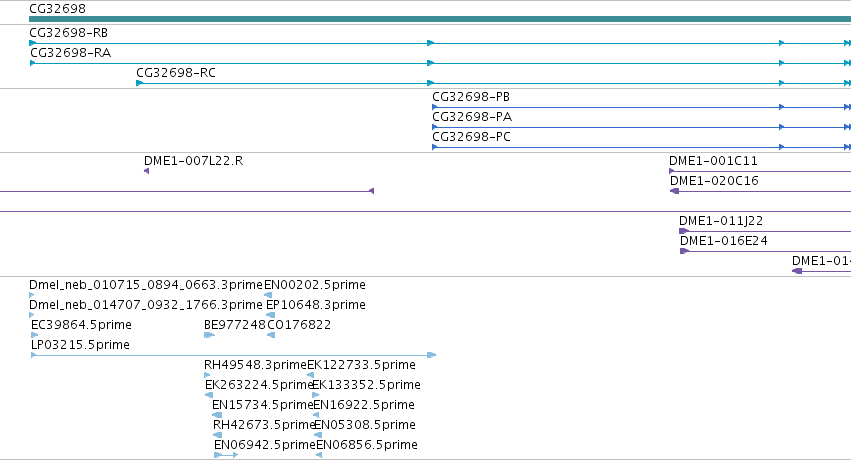Click the EK122733.5prime feature glyph
This screenshot has width=851, height=460.
click(310, 375)
